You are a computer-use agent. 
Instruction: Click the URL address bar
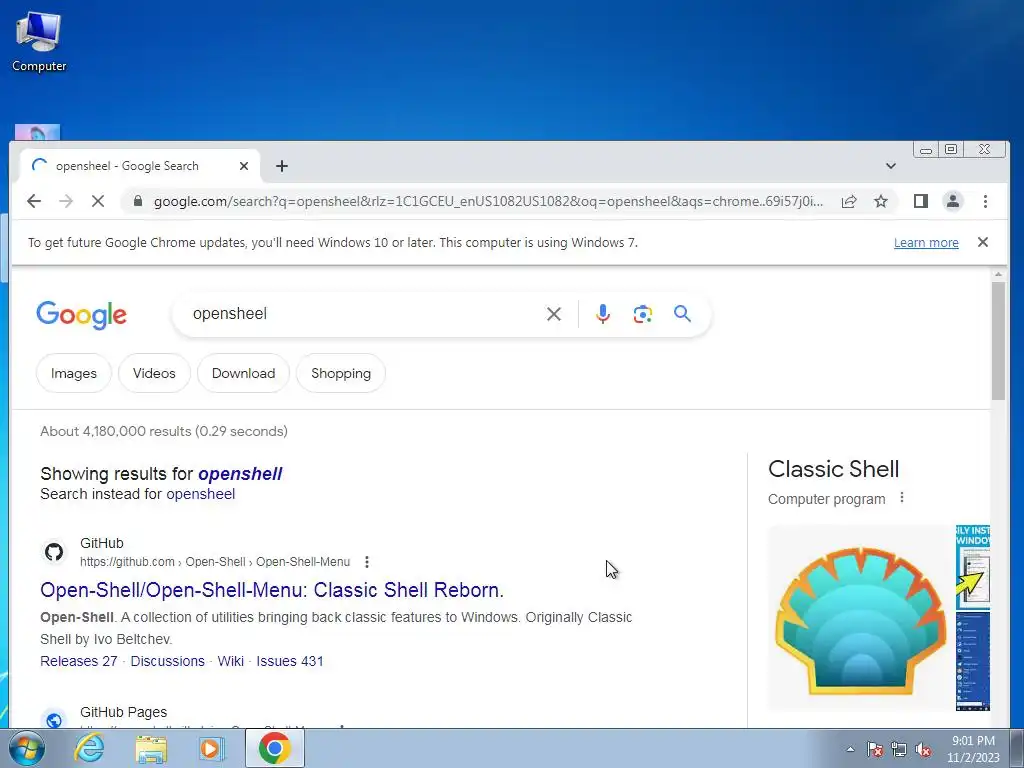coord(488,201)
